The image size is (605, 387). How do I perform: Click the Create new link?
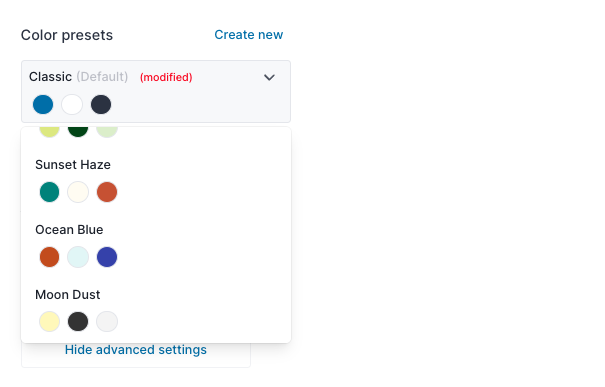coord(248,35)
